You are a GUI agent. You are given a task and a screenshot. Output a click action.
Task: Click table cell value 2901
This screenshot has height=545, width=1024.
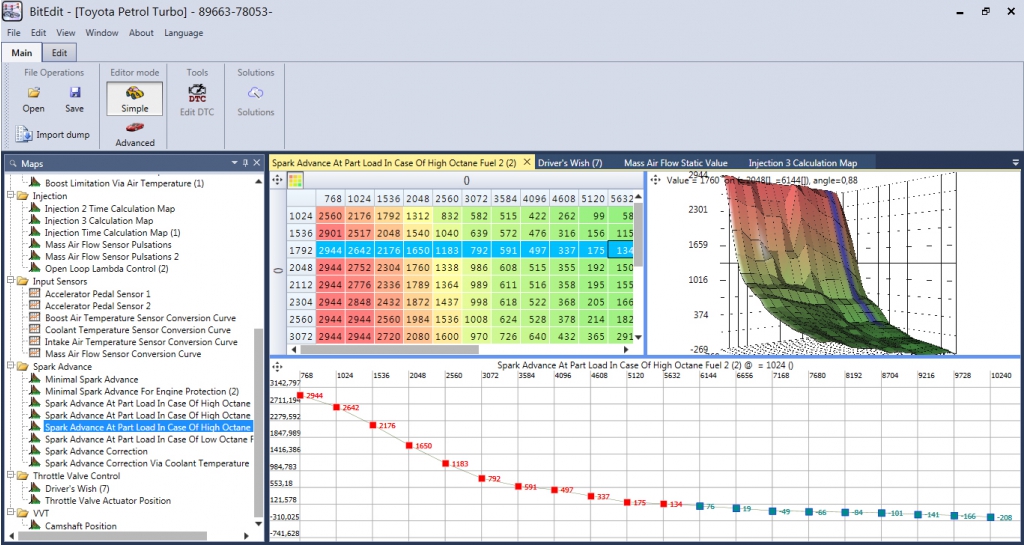tap(332, 233)
